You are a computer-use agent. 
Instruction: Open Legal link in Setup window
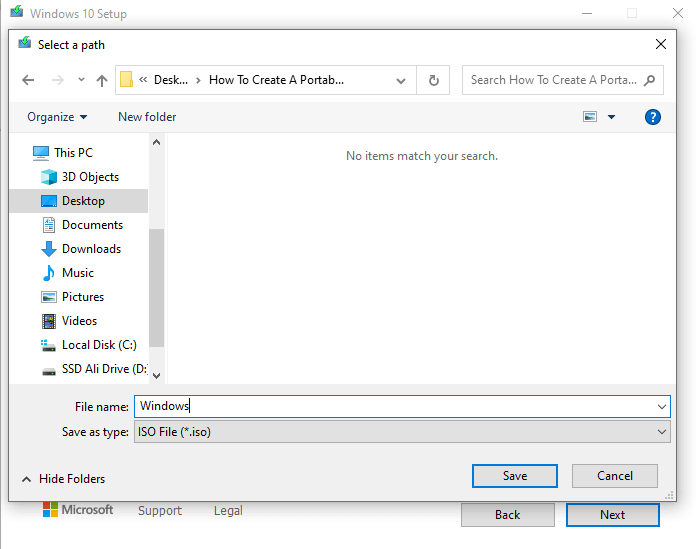228,511
